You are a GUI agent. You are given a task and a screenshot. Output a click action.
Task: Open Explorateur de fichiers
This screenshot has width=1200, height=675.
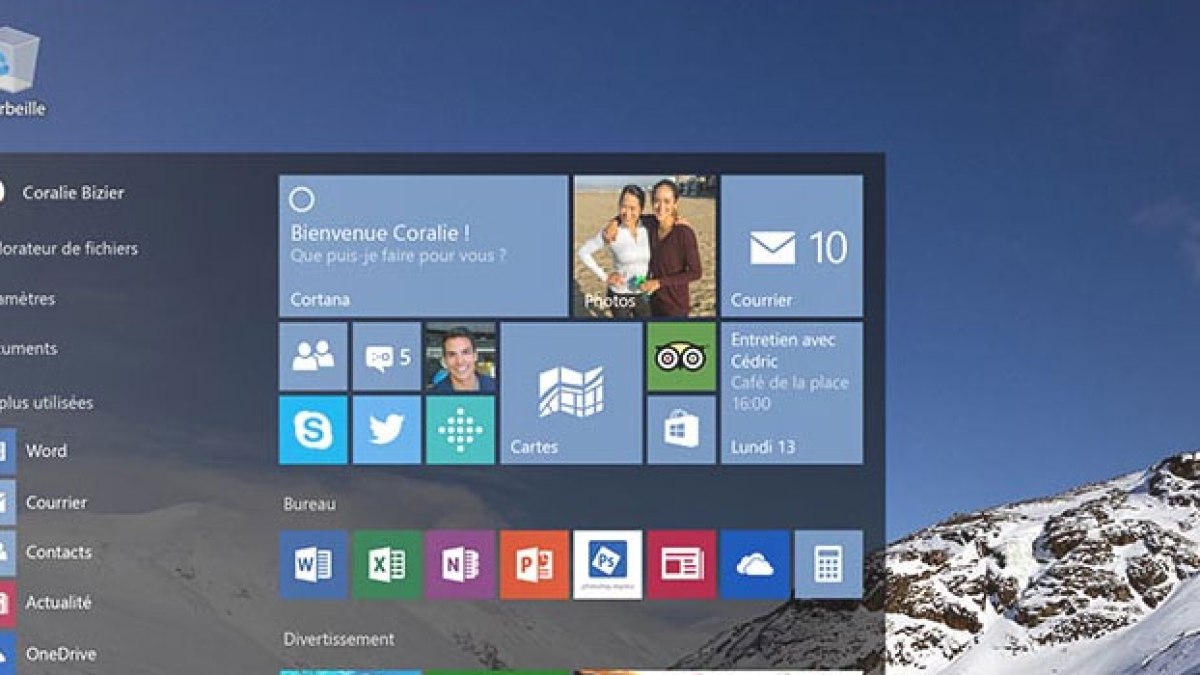(x=69, y=248)
